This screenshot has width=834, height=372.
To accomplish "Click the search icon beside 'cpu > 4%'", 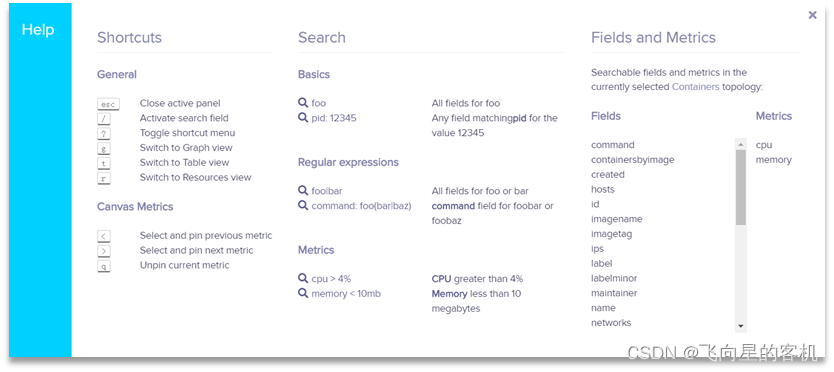I will pos(303,278).
